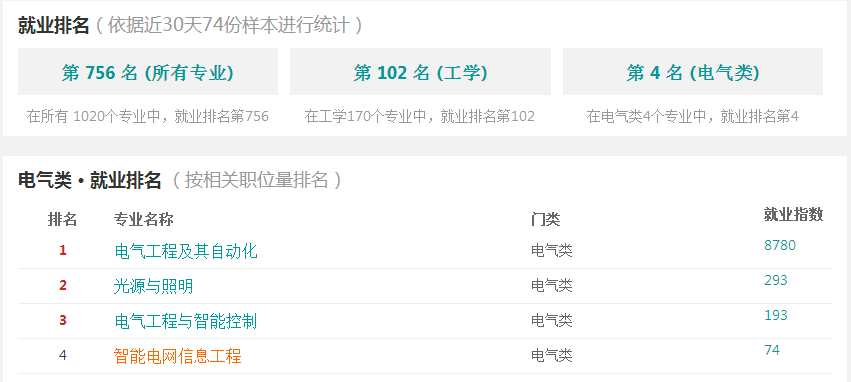Click the employment index value 8780
Viewport: 851px width, 382px height.
tap(779, 245)
